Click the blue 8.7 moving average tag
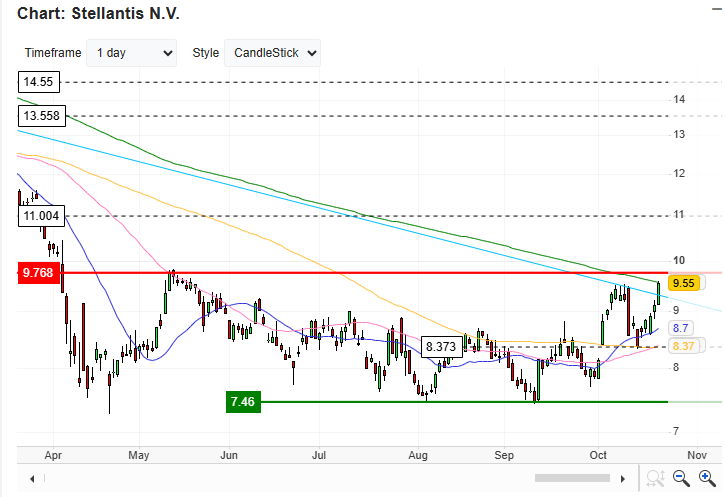 click(681, 328)
